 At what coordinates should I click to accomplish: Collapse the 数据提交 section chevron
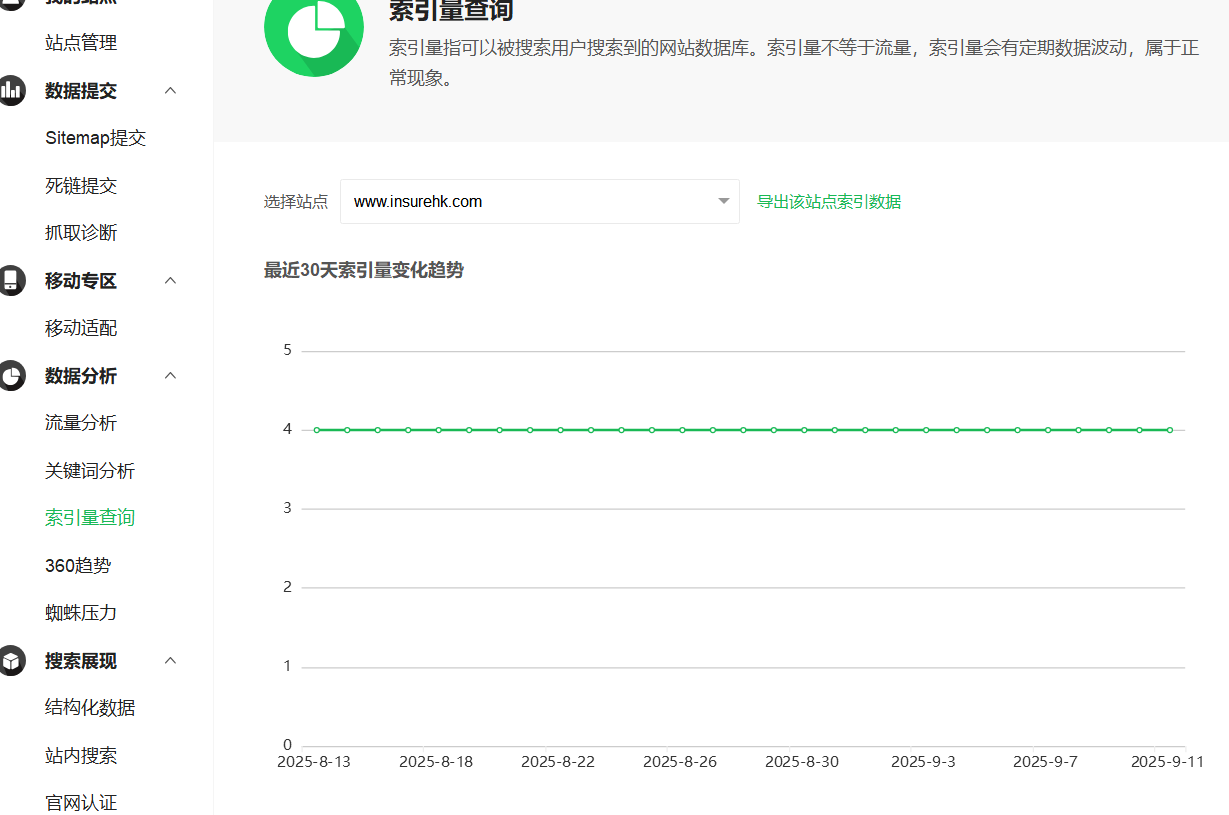[170, 91]
